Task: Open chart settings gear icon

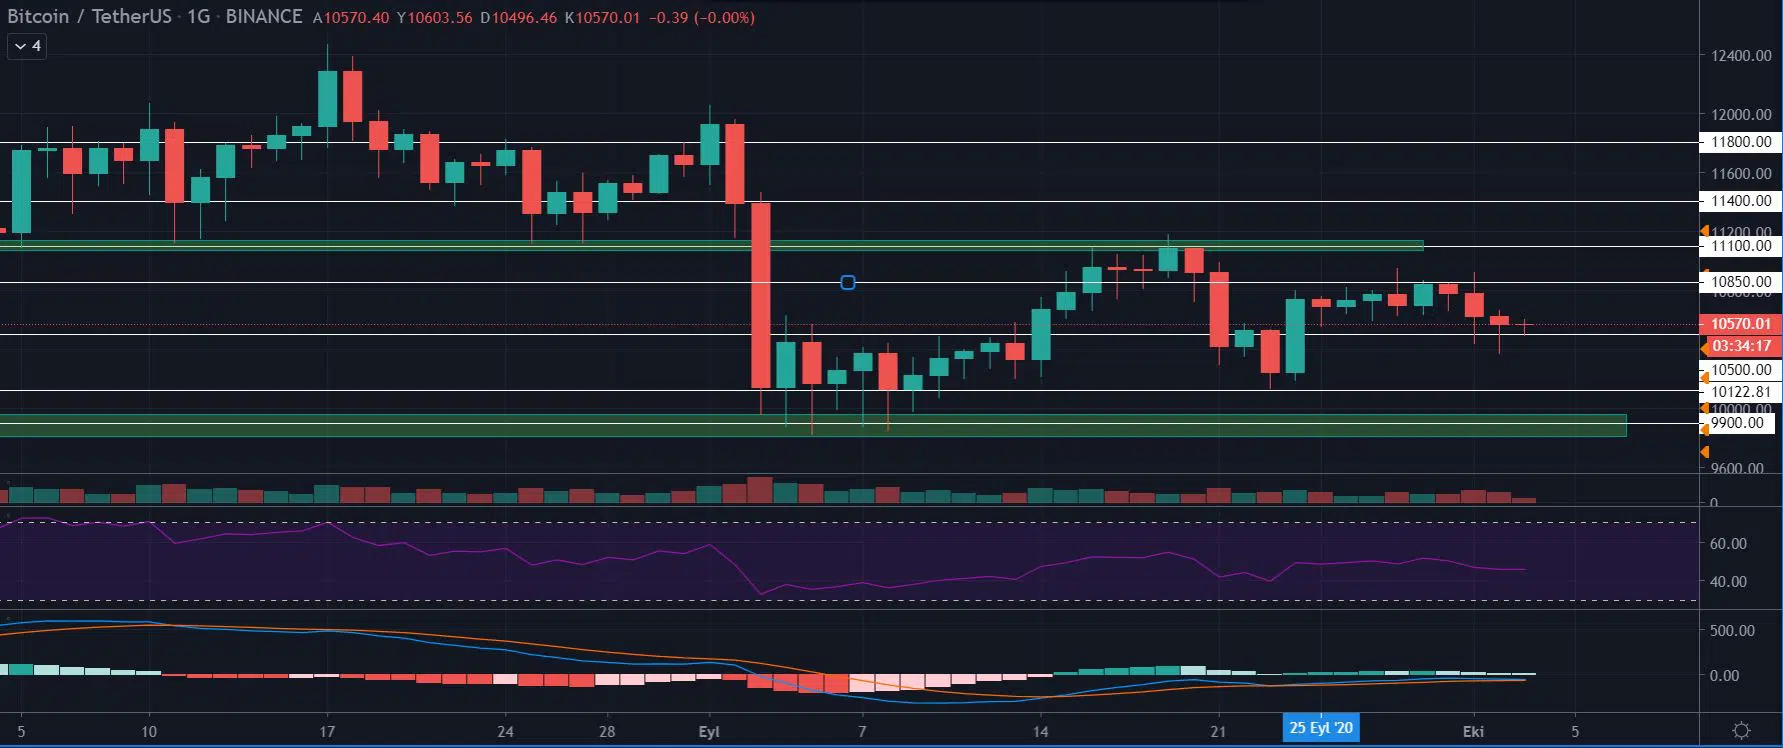Action: coord(1740,730)
